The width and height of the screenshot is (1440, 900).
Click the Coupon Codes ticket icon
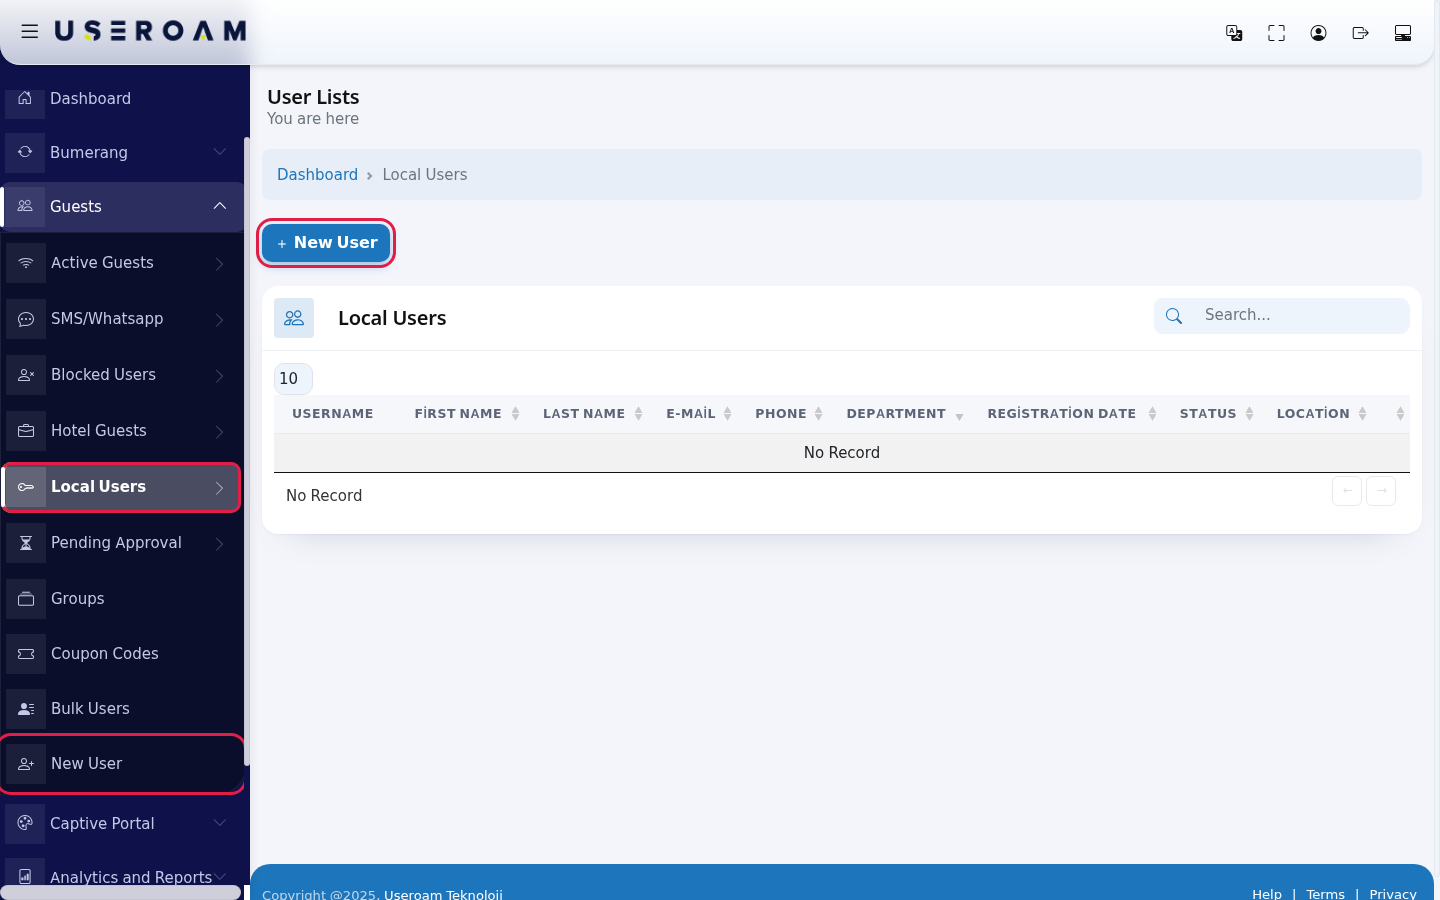(x=26, y=654)
